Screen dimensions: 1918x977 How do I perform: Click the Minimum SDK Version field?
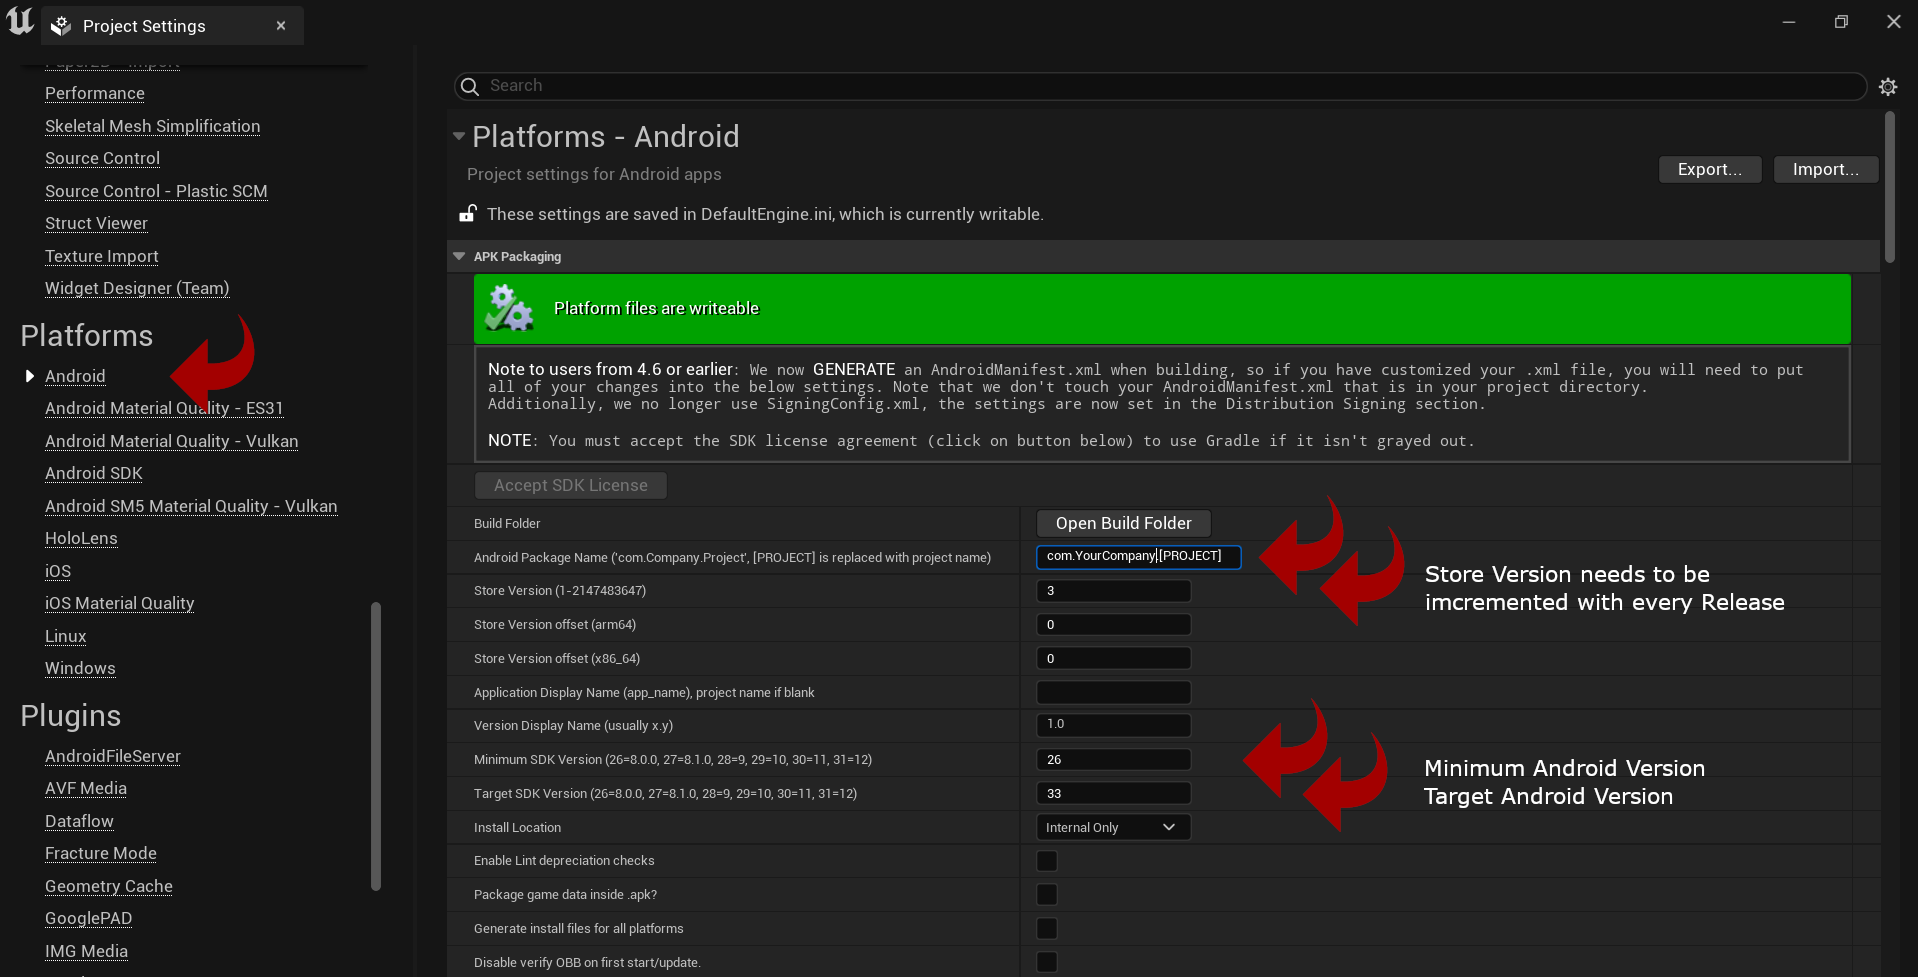click(x=1113, y=760)
